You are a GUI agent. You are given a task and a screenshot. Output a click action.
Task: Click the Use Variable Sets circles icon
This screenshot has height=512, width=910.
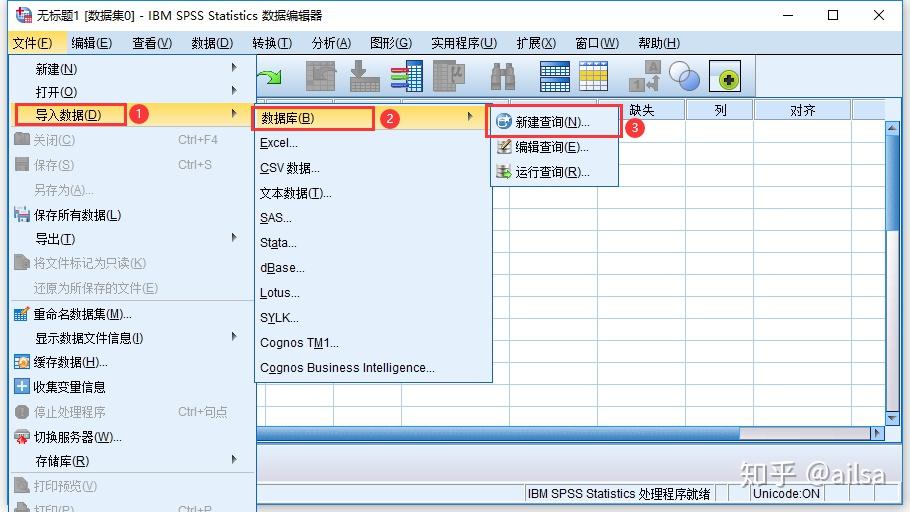coord(684,76)
